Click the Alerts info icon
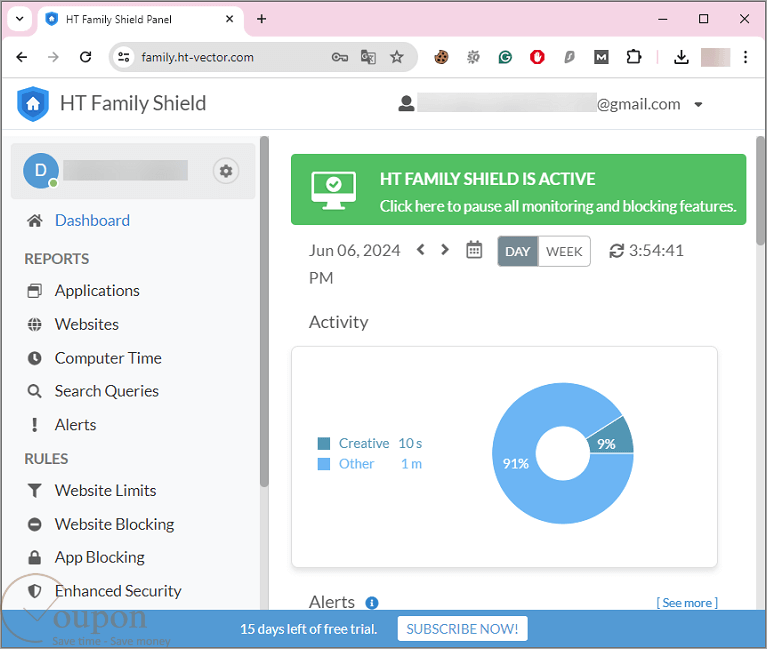This screenshot has height=649, width=767. click(372, 603)
